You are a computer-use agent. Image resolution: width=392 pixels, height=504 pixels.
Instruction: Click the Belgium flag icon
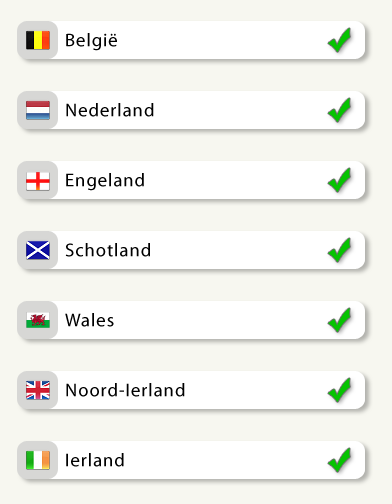click(38, 40)
